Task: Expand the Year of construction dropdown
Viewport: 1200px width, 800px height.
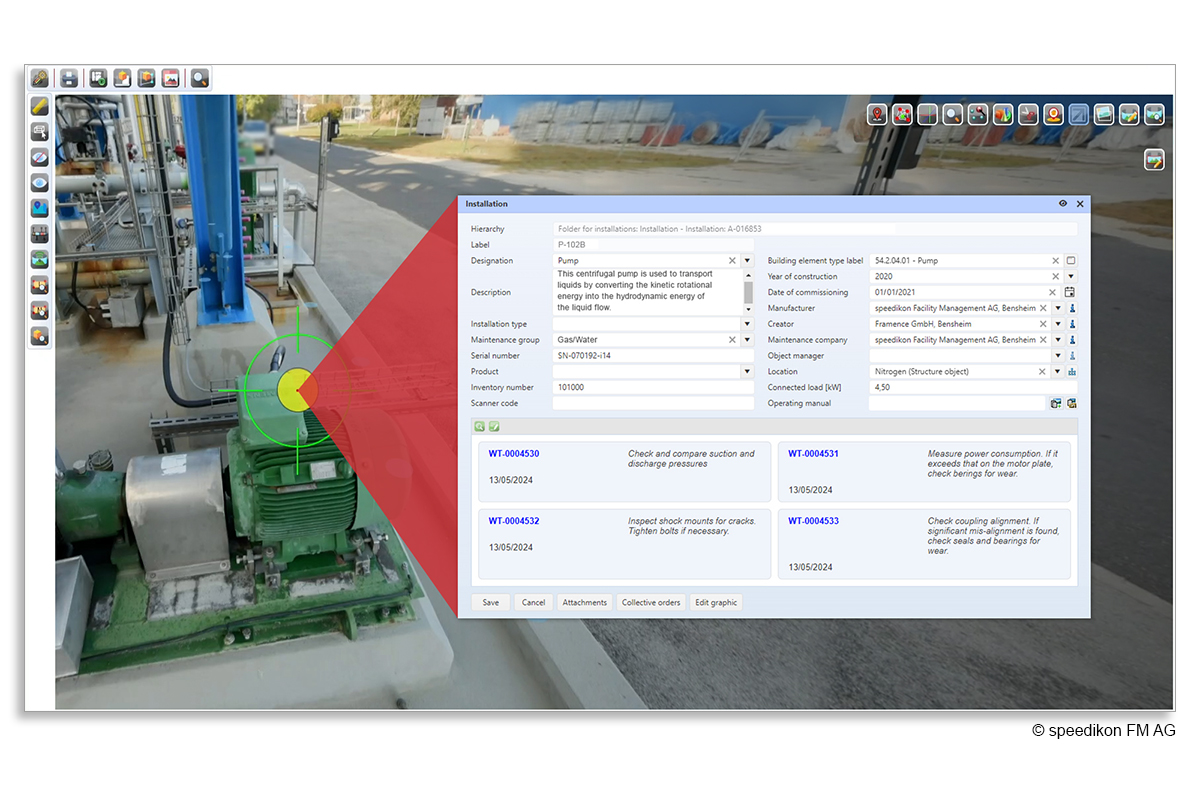Action: click(x=1070, y=277)
